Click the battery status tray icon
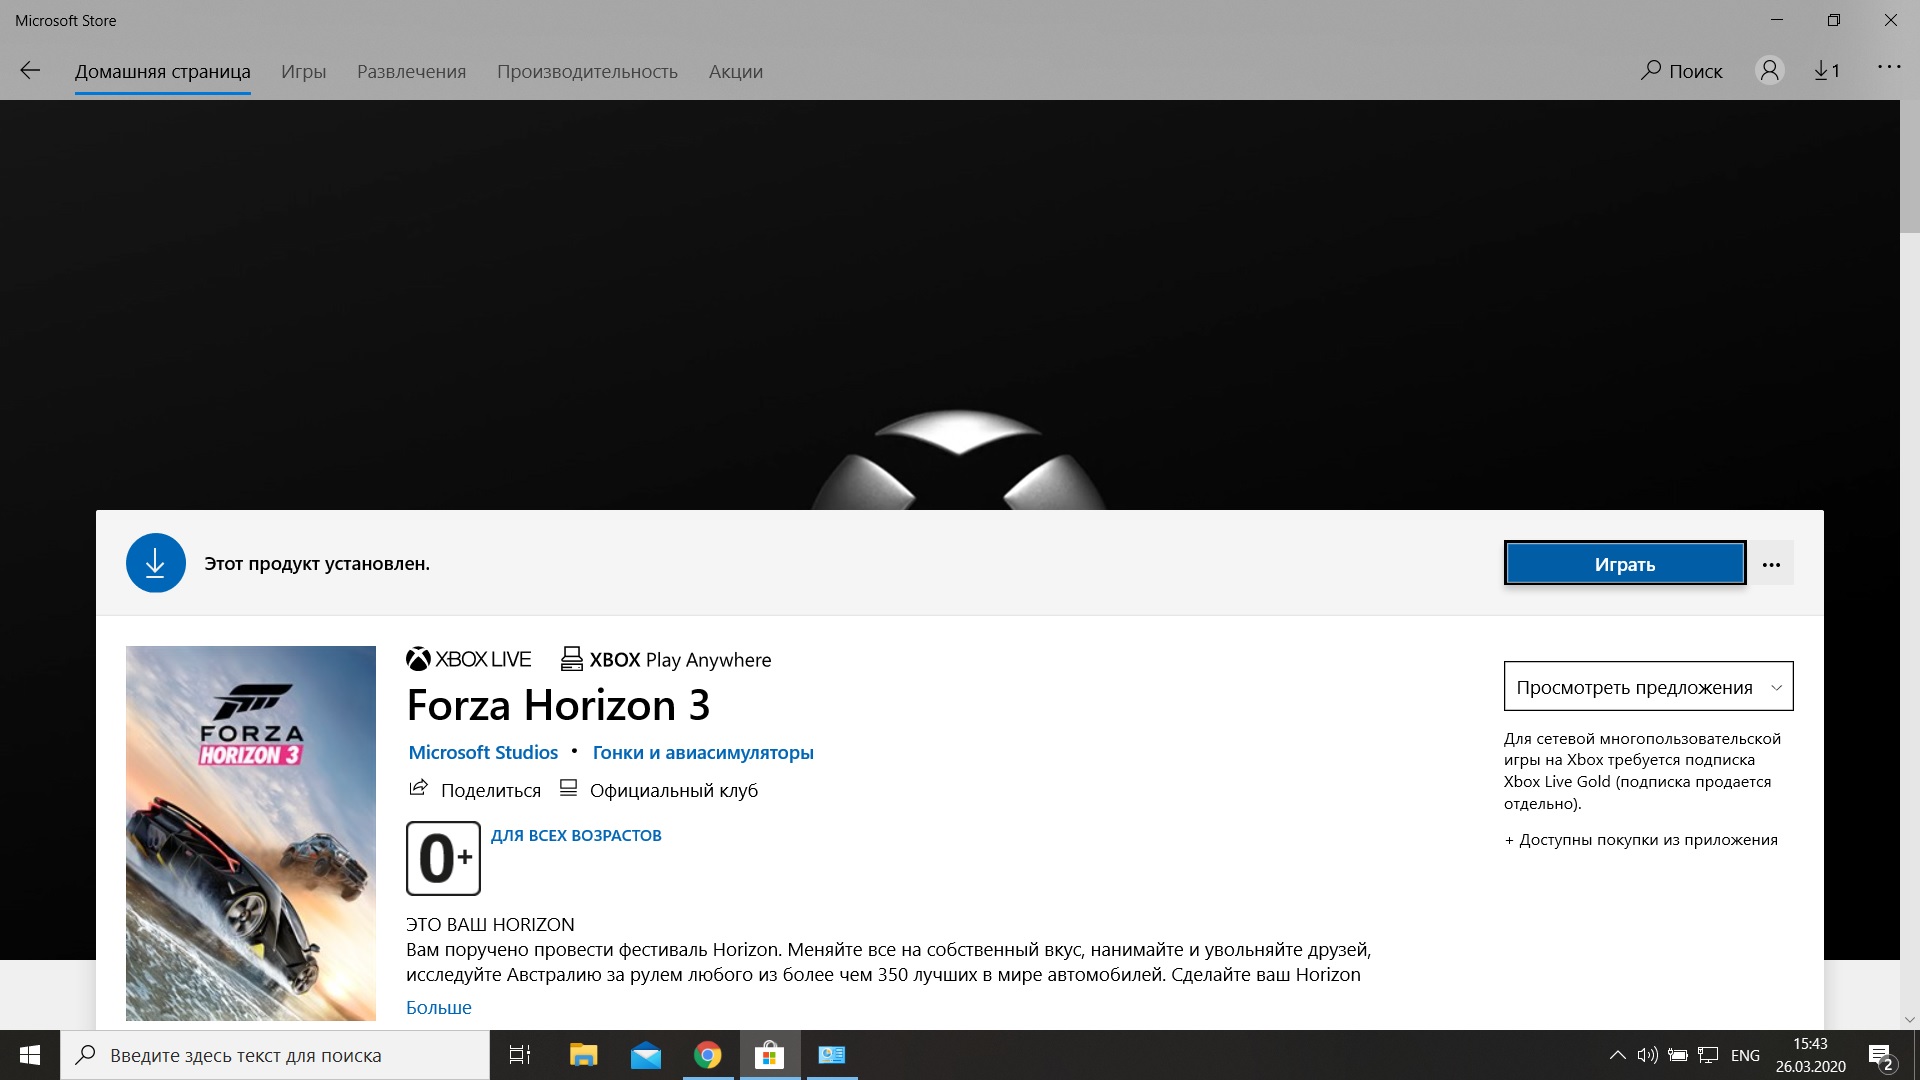 [1678, 1055]
